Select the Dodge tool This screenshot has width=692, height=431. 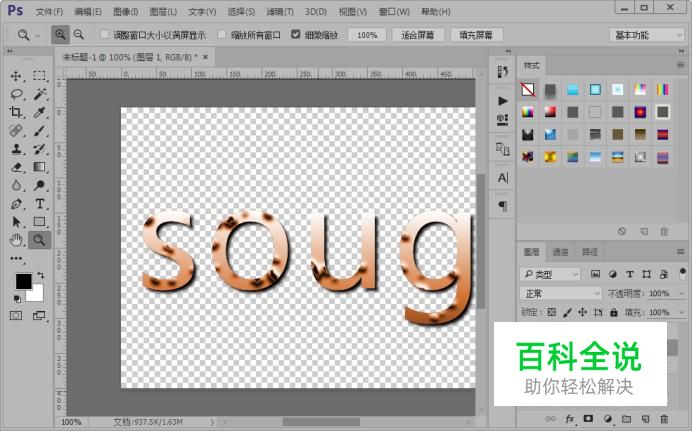pyautogui.click(x=40, y=185)
